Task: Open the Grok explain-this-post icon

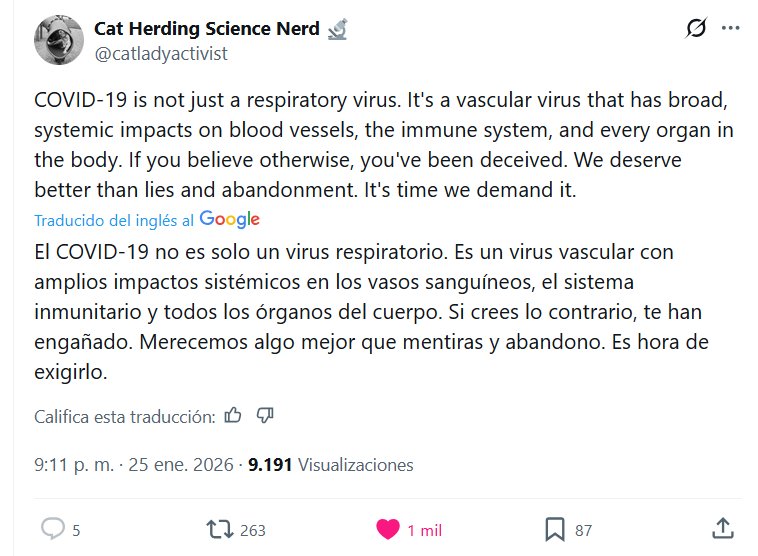Action: (x=696, y=29)
